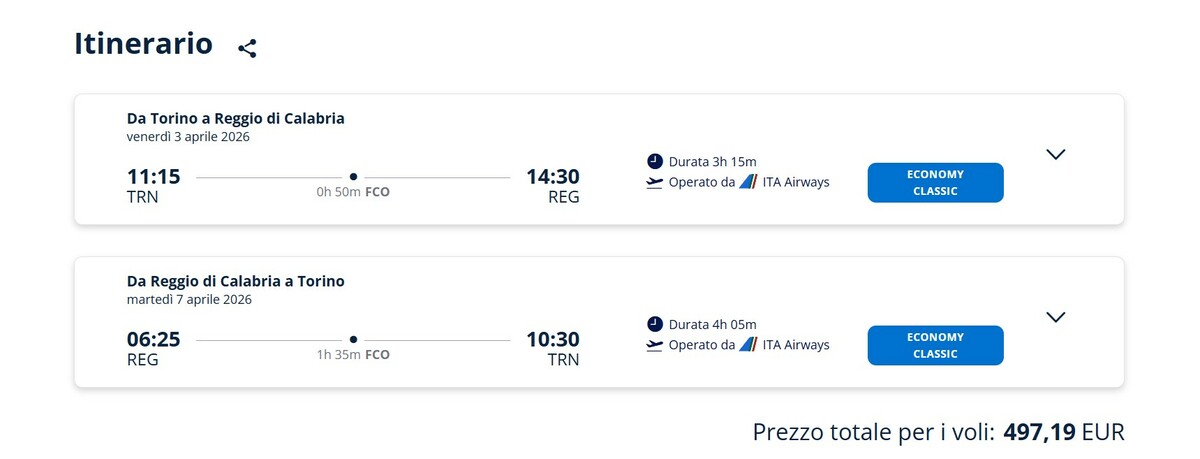1200x459 pixels.
Task: Click the airplane icon in the return flight card
Action: point(655,345)
